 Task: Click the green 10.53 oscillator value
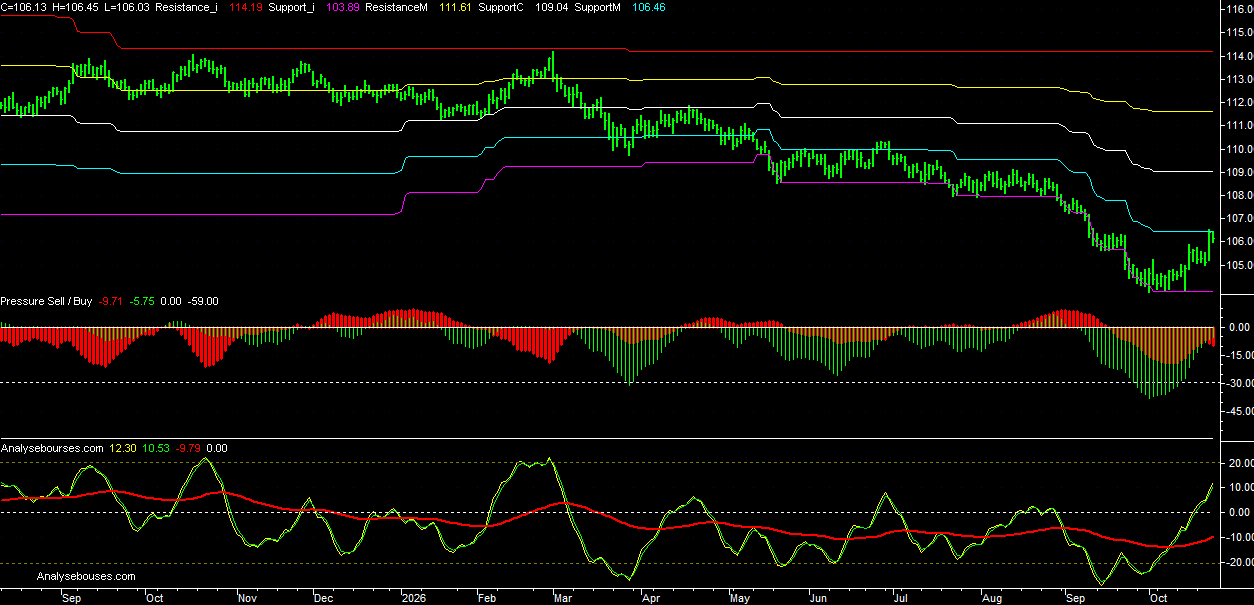[155, 448]
